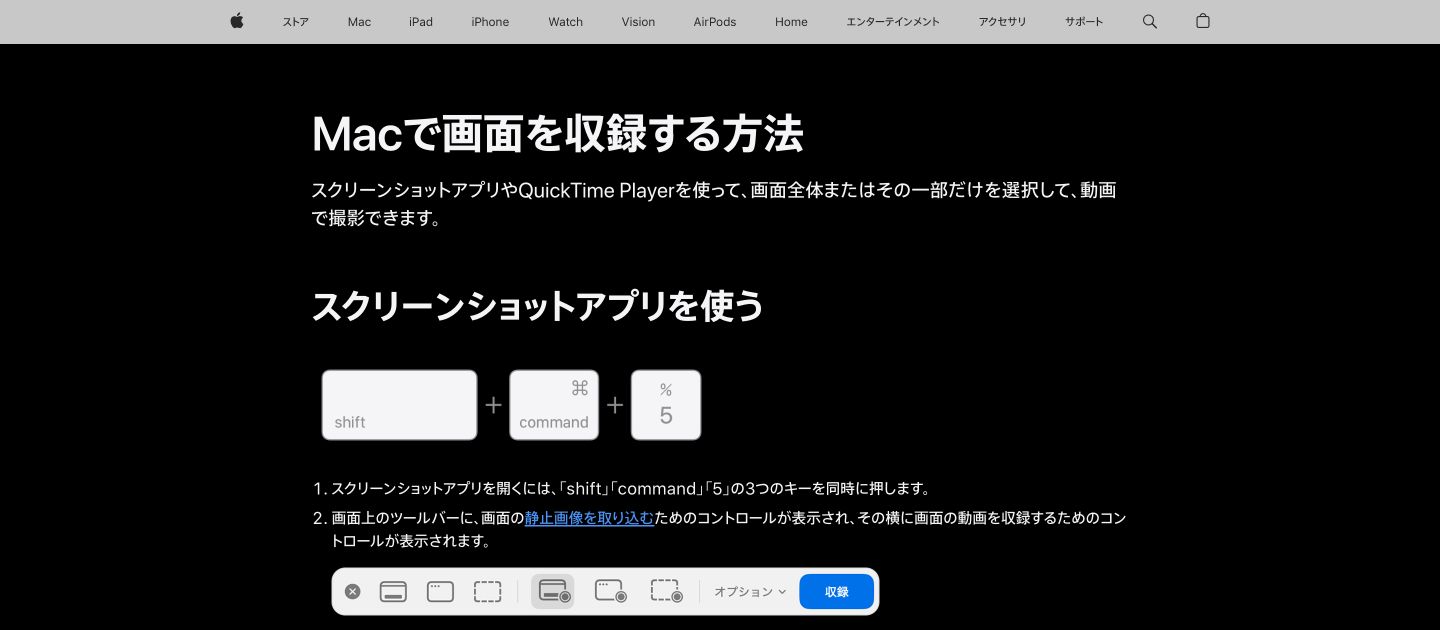This screenshot has height=630, width=1440.
Task: Open the Home menu item
Action: coord(791,22)
